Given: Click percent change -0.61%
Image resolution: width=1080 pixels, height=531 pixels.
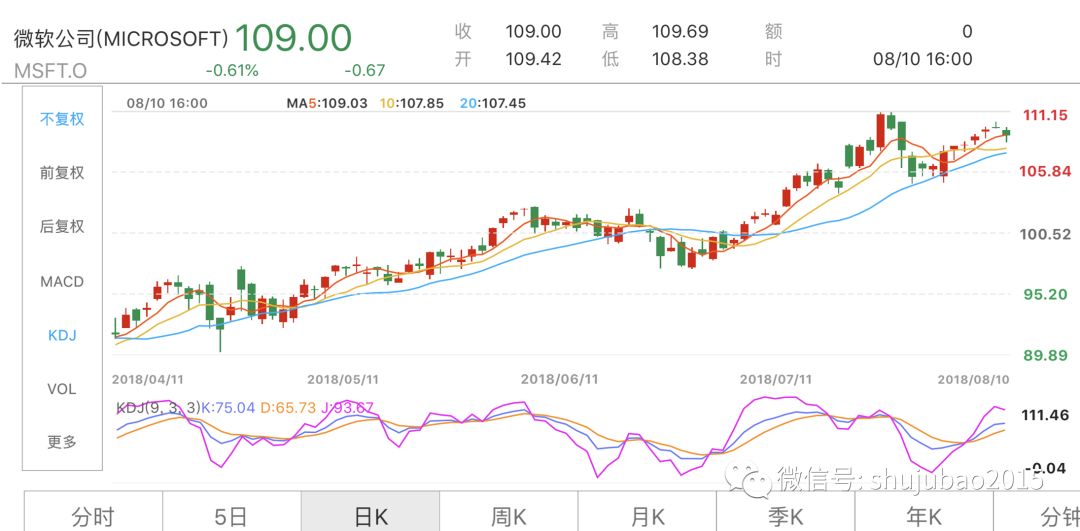Looking at the screenshot, I should click(232, 70).
